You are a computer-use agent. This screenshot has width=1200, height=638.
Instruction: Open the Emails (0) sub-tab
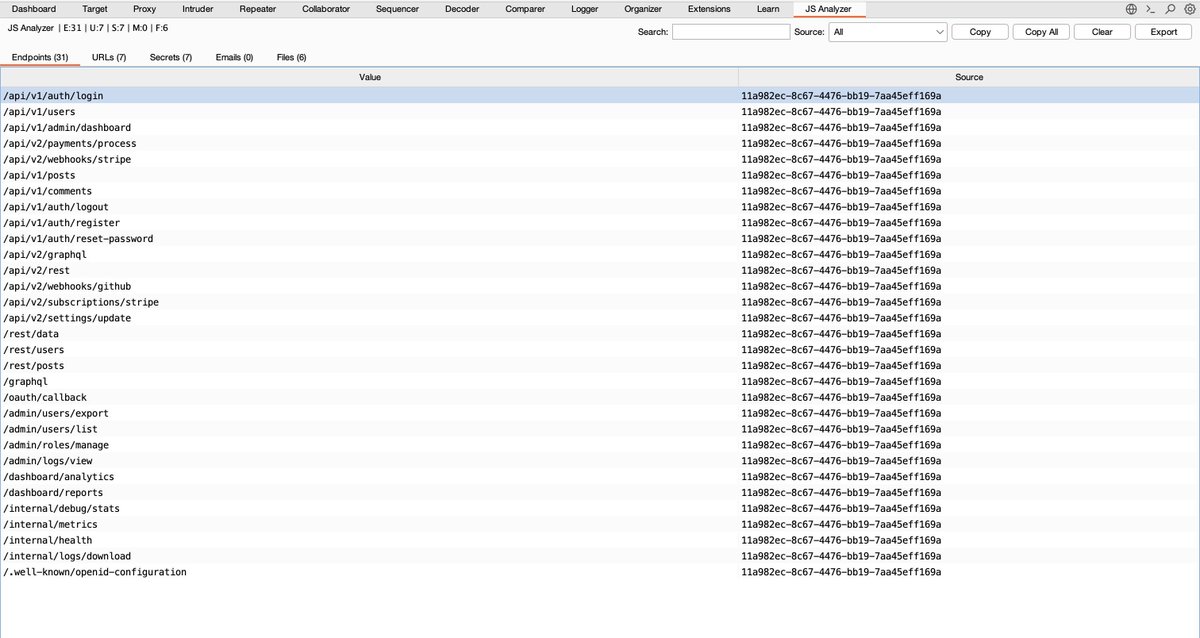point(234,57)
